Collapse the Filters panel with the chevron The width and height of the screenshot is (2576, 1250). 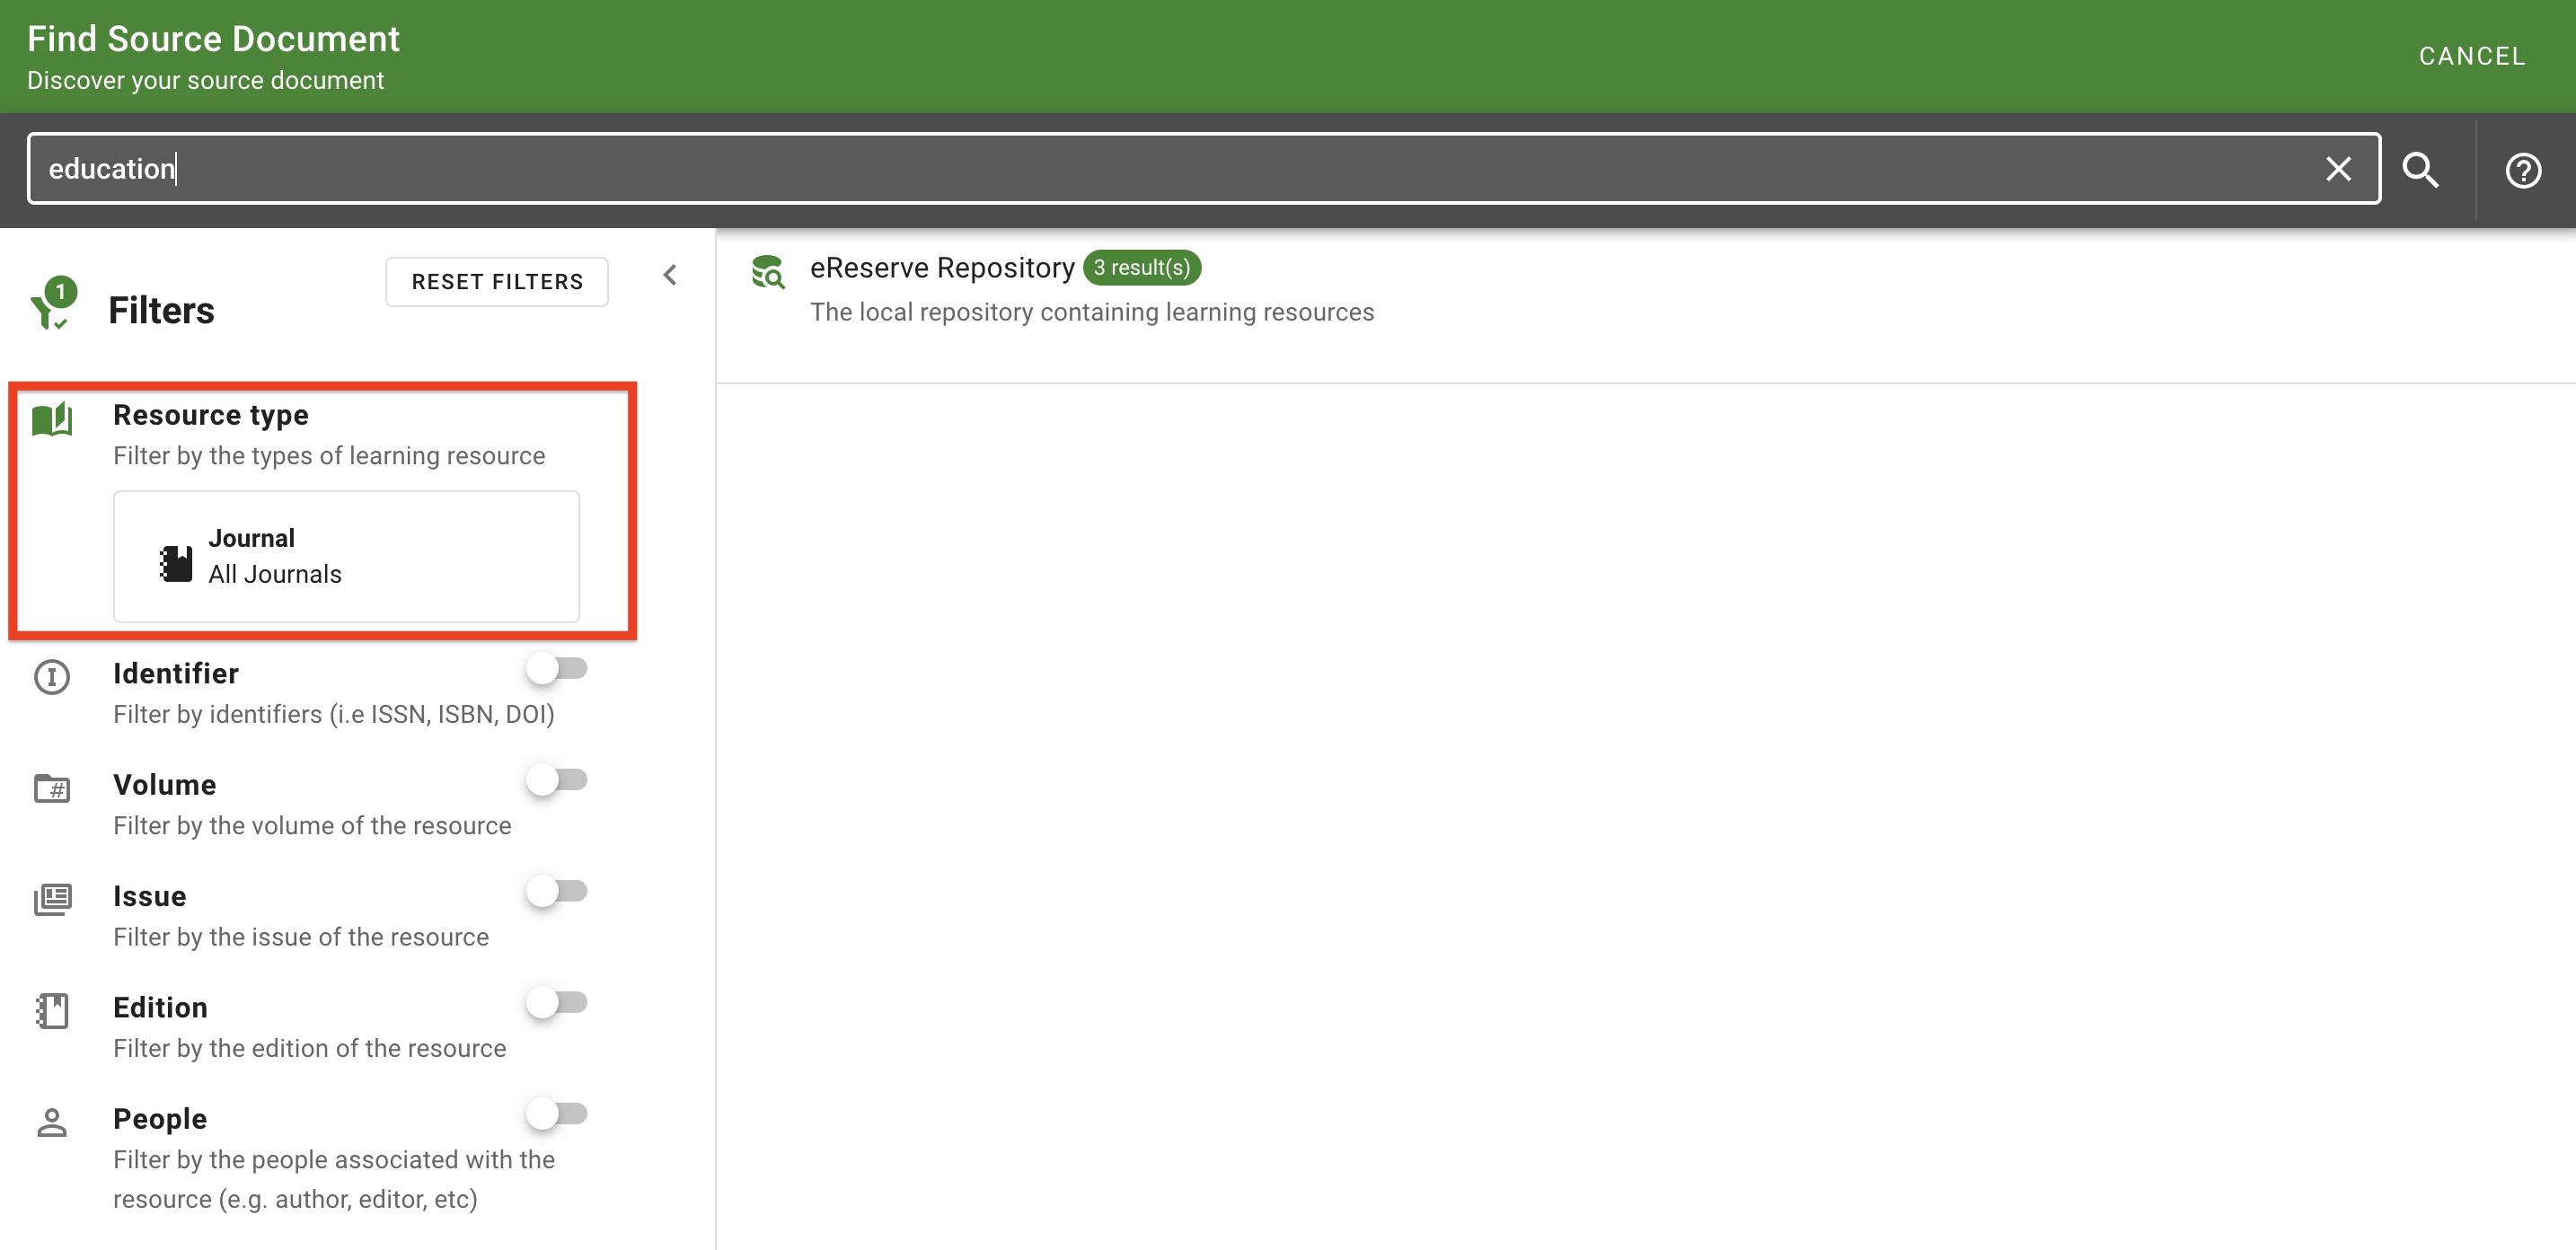670,274
